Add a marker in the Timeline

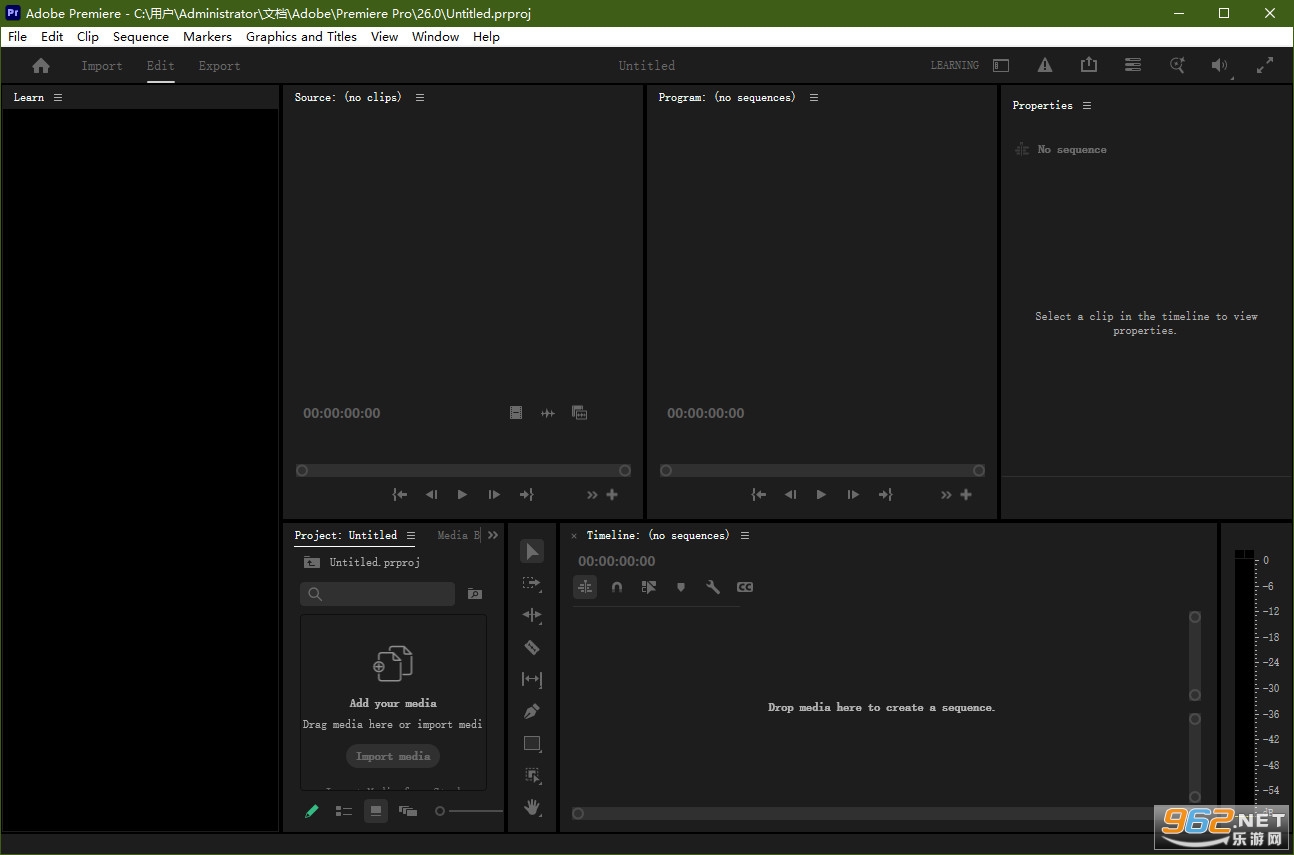(681, 587)
